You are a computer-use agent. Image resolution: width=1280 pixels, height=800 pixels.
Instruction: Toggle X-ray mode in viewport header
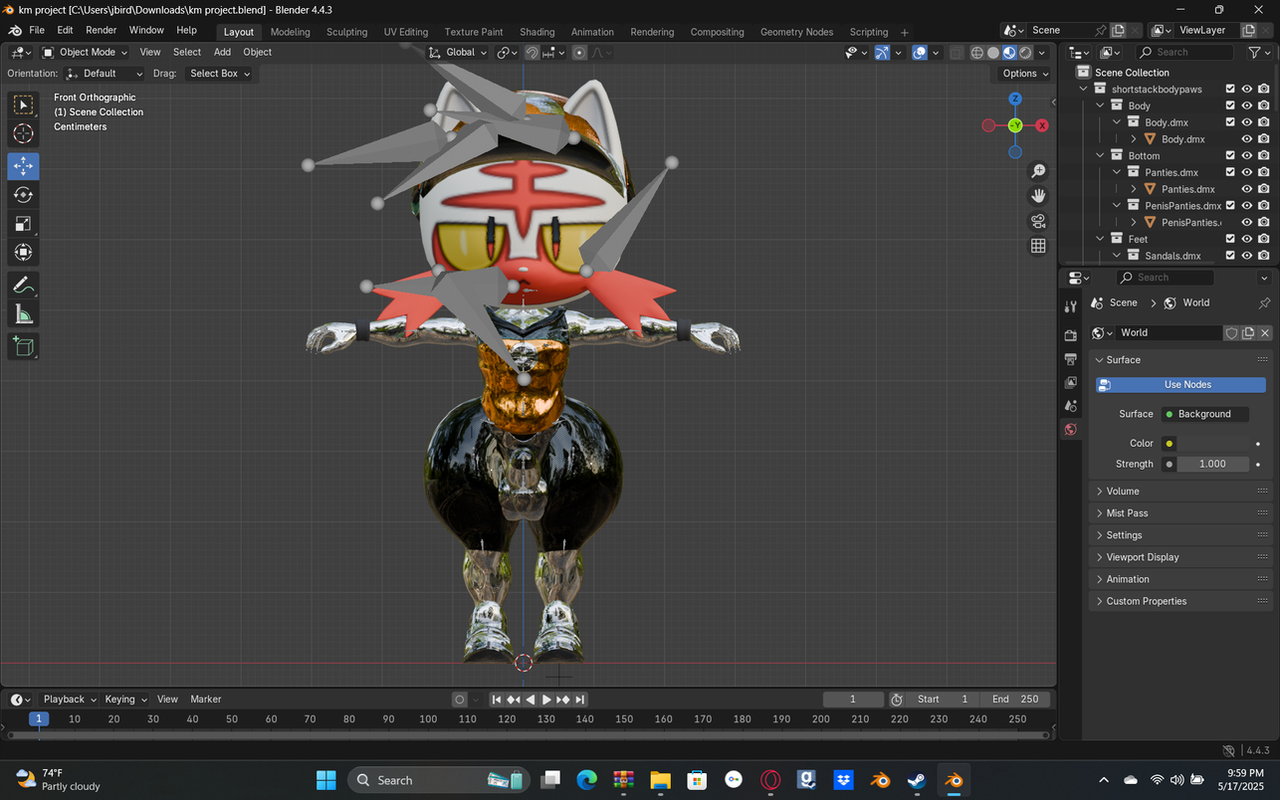pos(957,52)
